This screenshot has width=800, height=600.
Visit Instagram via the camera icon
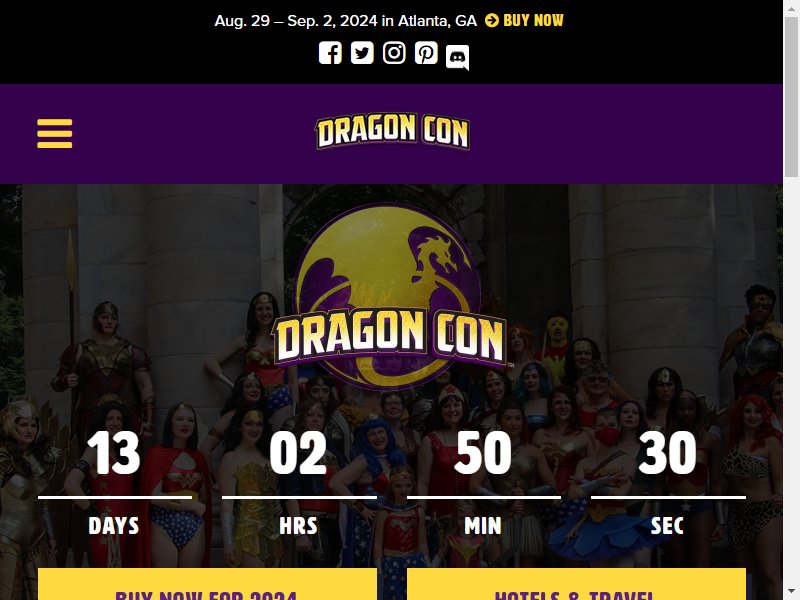click(394, 53)
